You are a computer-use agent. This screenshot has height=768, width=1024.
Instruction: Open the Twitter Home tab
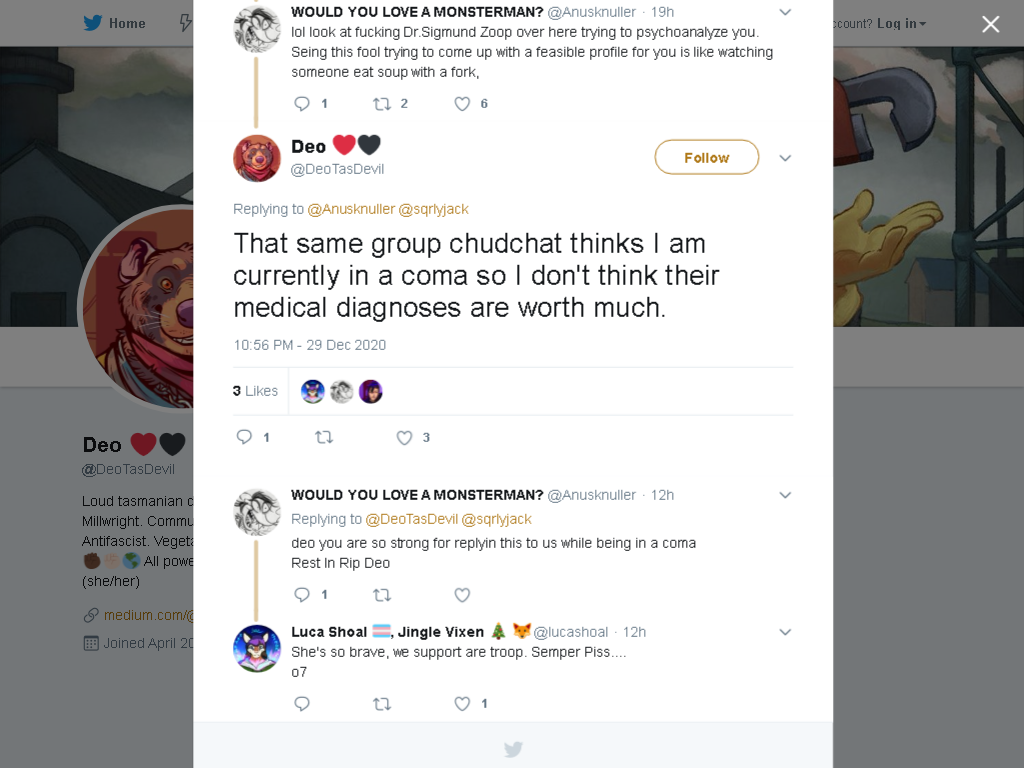pos(114,24)
